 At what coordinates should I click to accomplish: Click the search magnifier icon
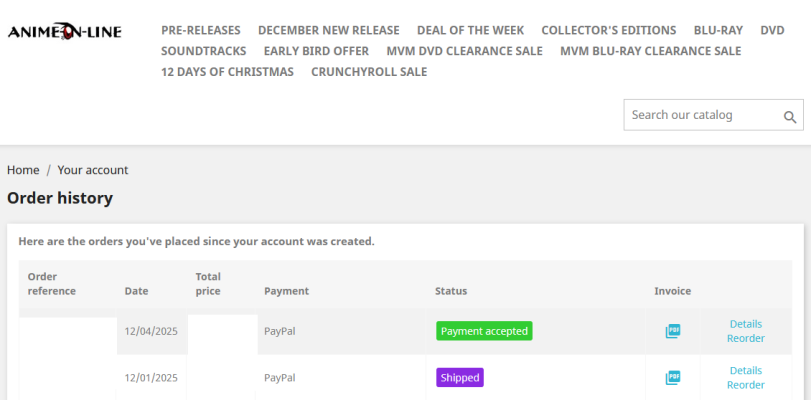click(x=790, y=116)
